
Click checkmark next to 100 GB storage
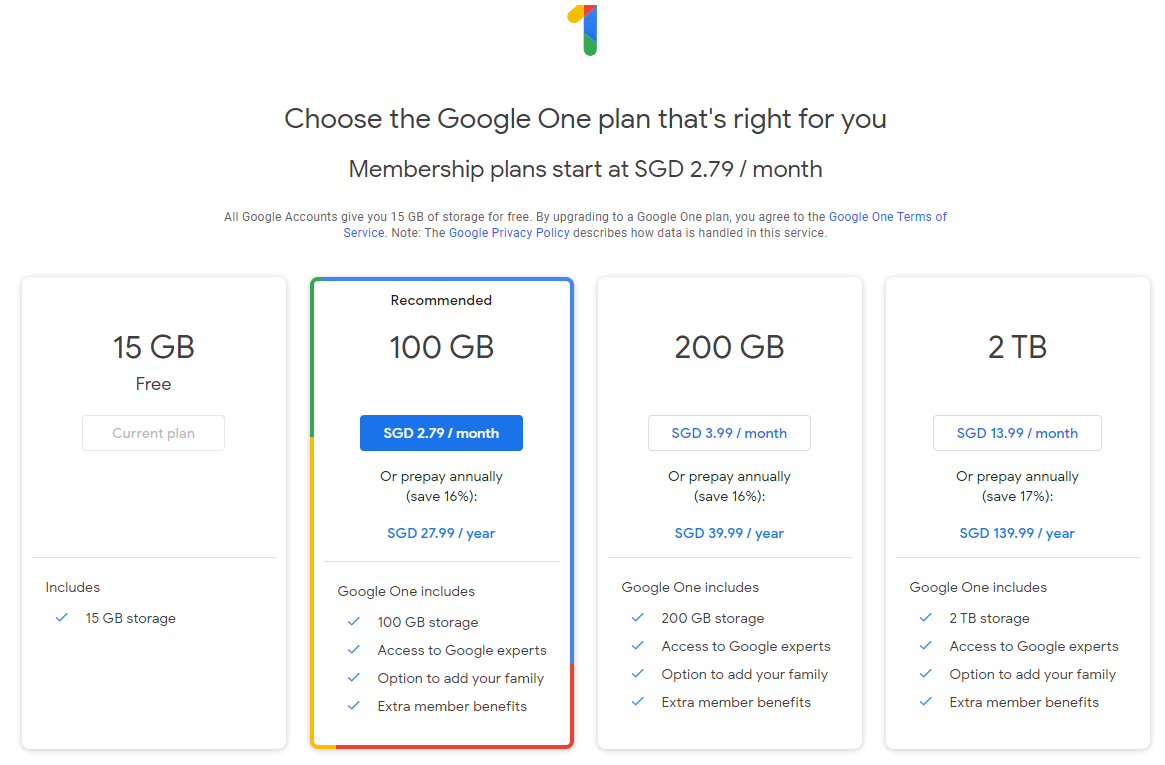click(354, 622)
